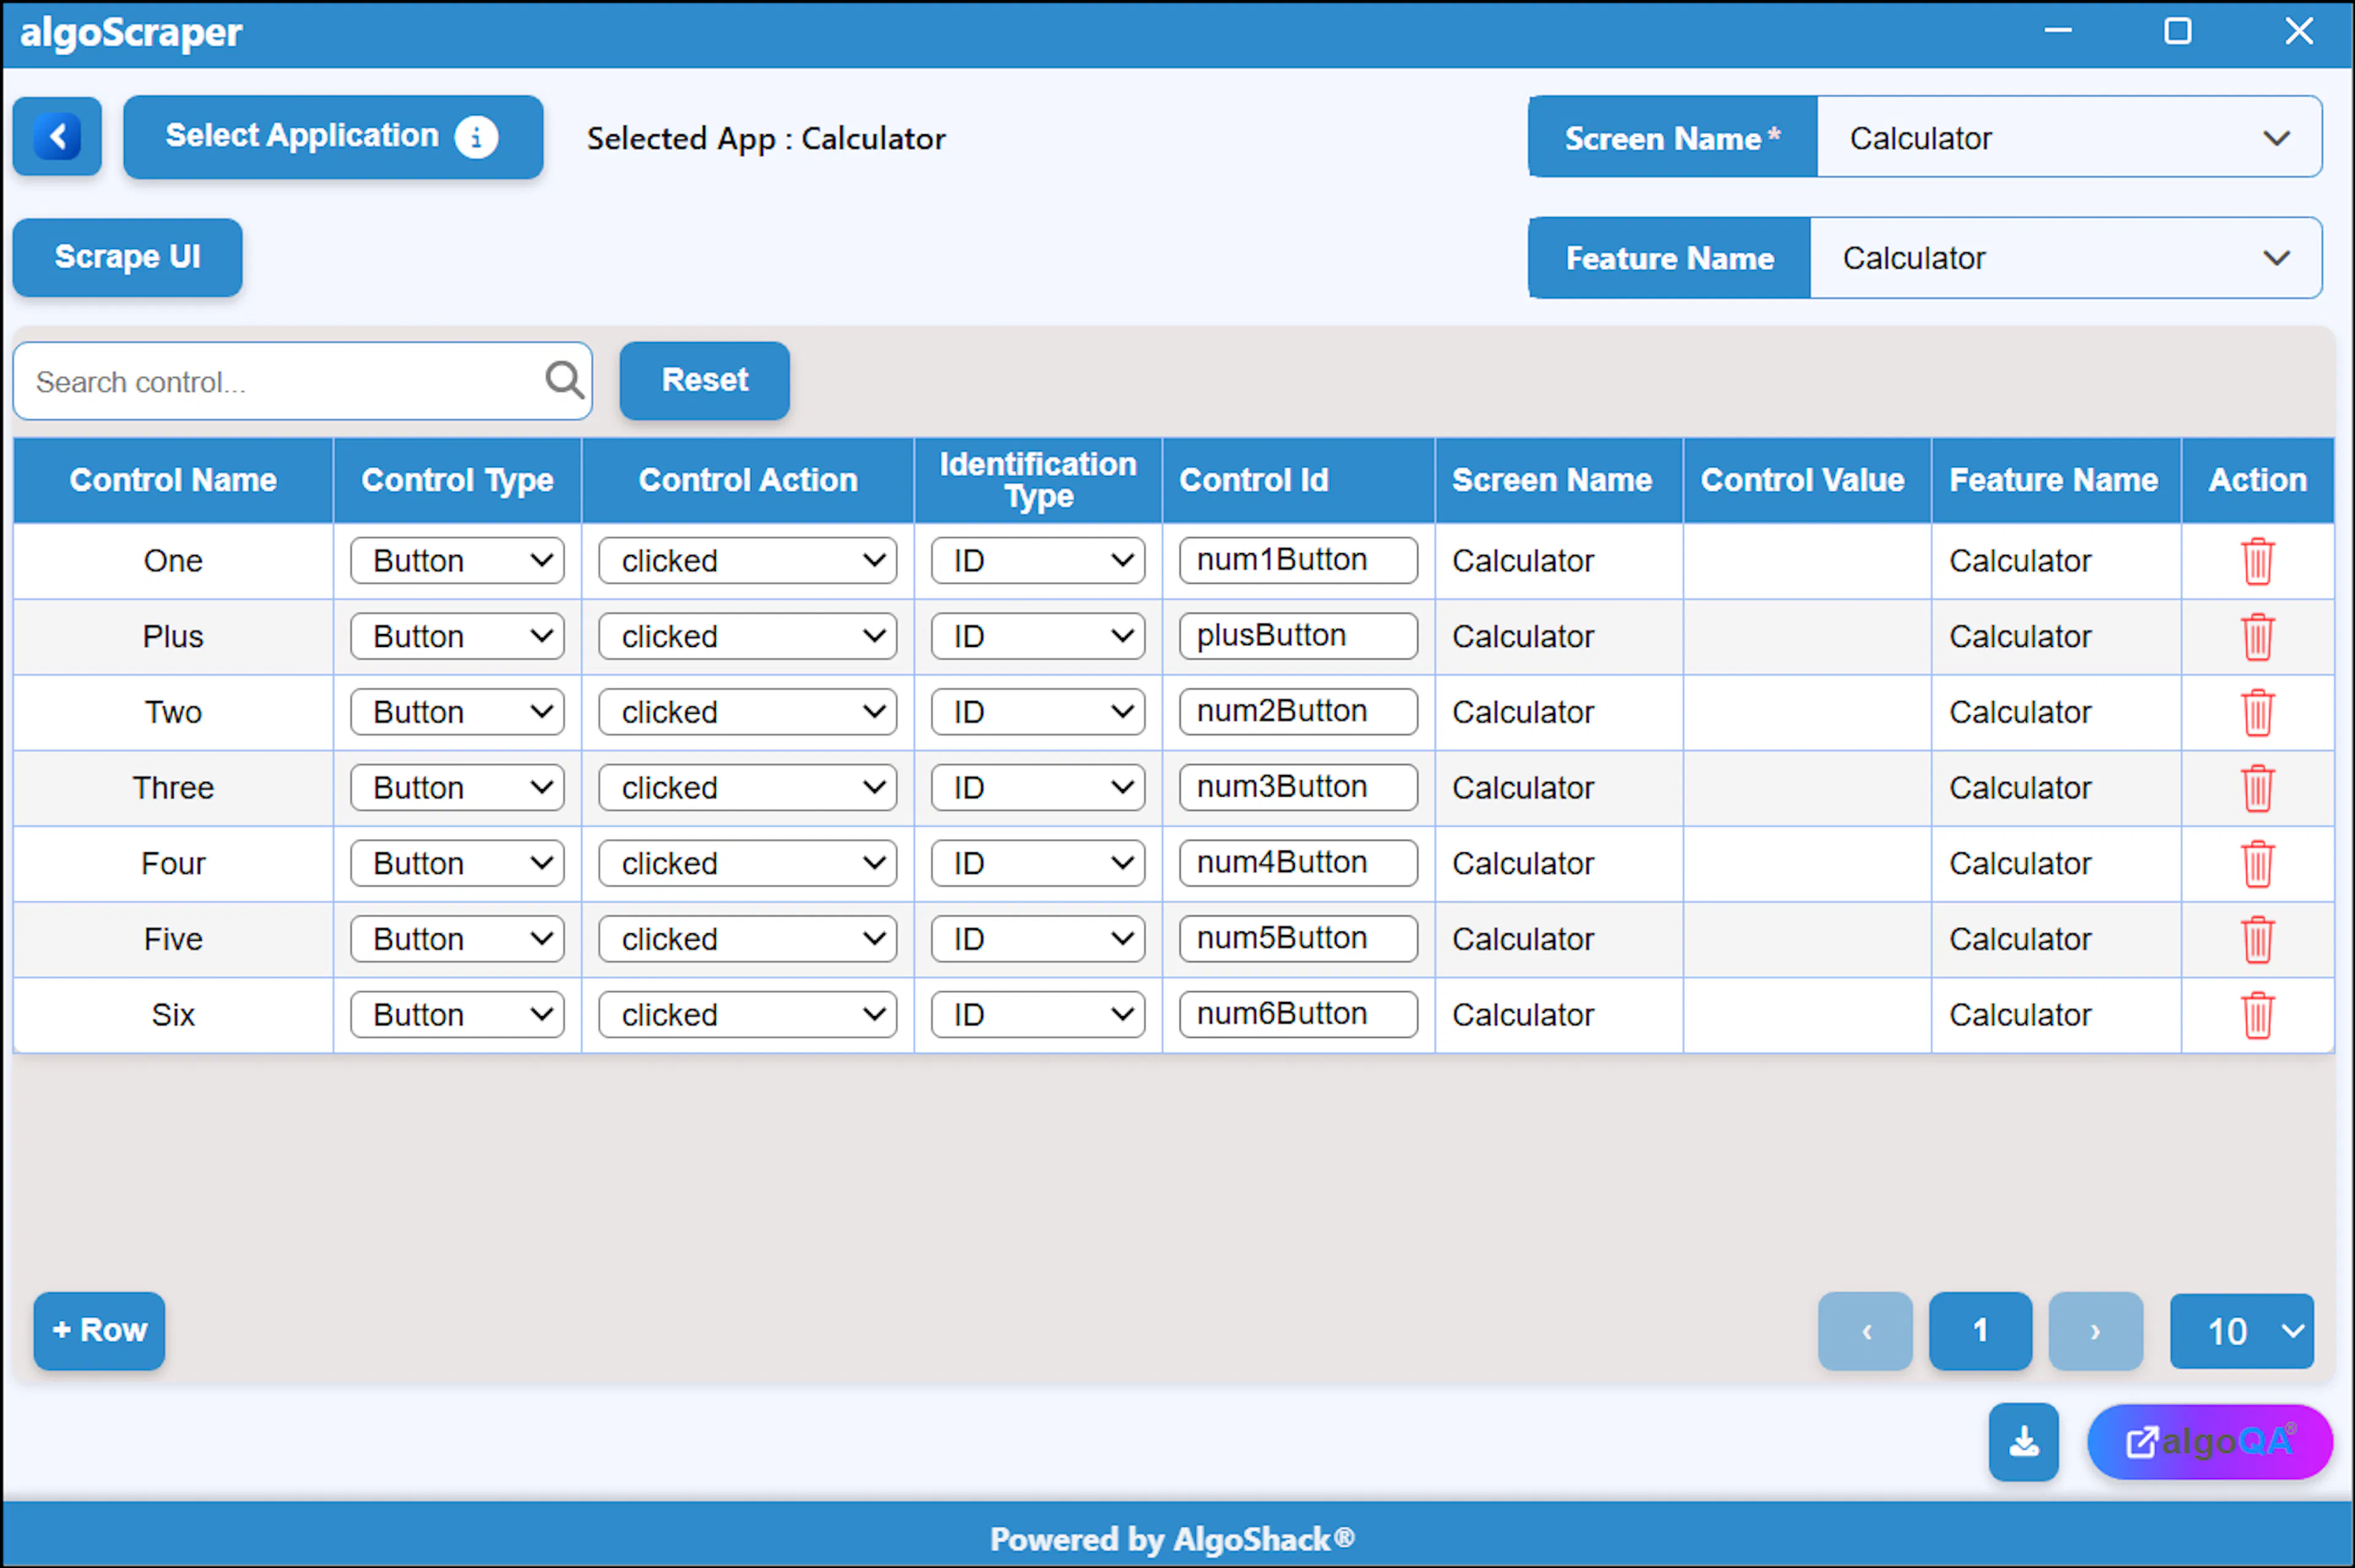Delete the Plus row with its trash icon
This screenshot has width=2355, height=1568.
[x=2257, y=637]
